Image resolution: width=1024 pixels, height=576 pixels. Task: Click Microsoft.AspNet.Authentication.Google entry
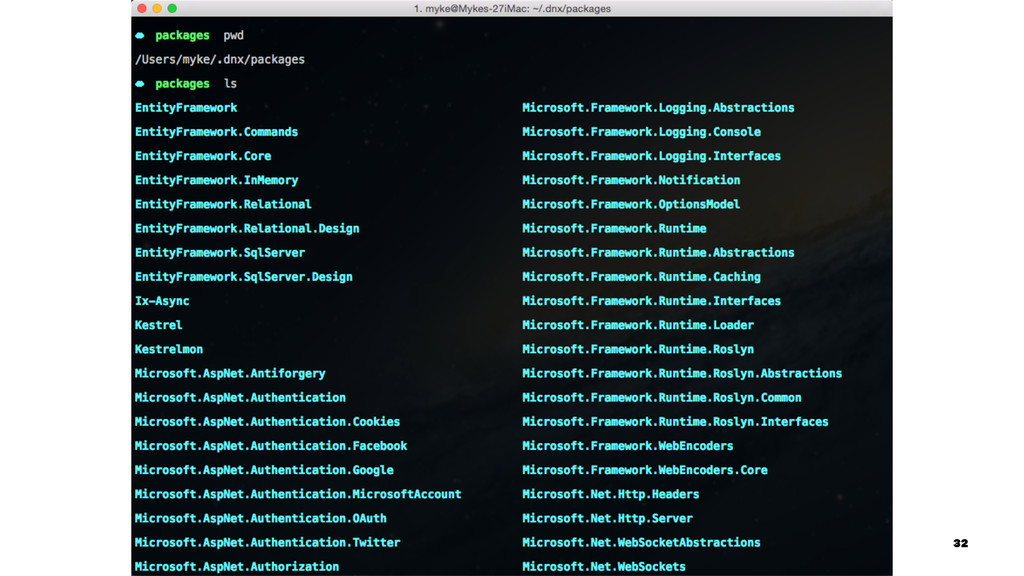tap(264, 470)
